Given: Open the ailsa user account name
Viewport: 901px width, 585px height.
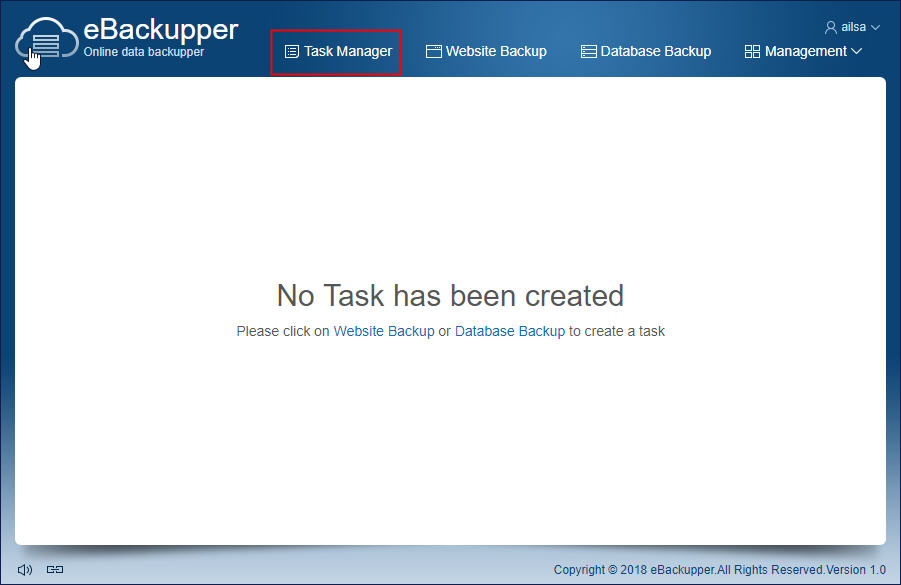Looking at the screenshot, I should pos(853,27).
